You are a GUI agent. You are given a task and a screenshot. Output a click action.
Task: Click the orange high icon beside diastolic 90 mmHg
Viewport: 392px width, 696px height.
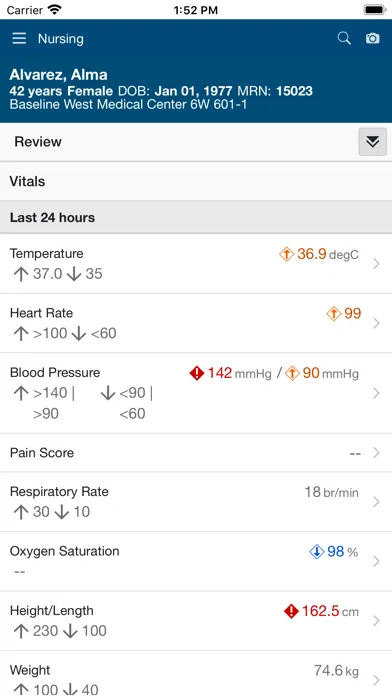tap(292, 373)
